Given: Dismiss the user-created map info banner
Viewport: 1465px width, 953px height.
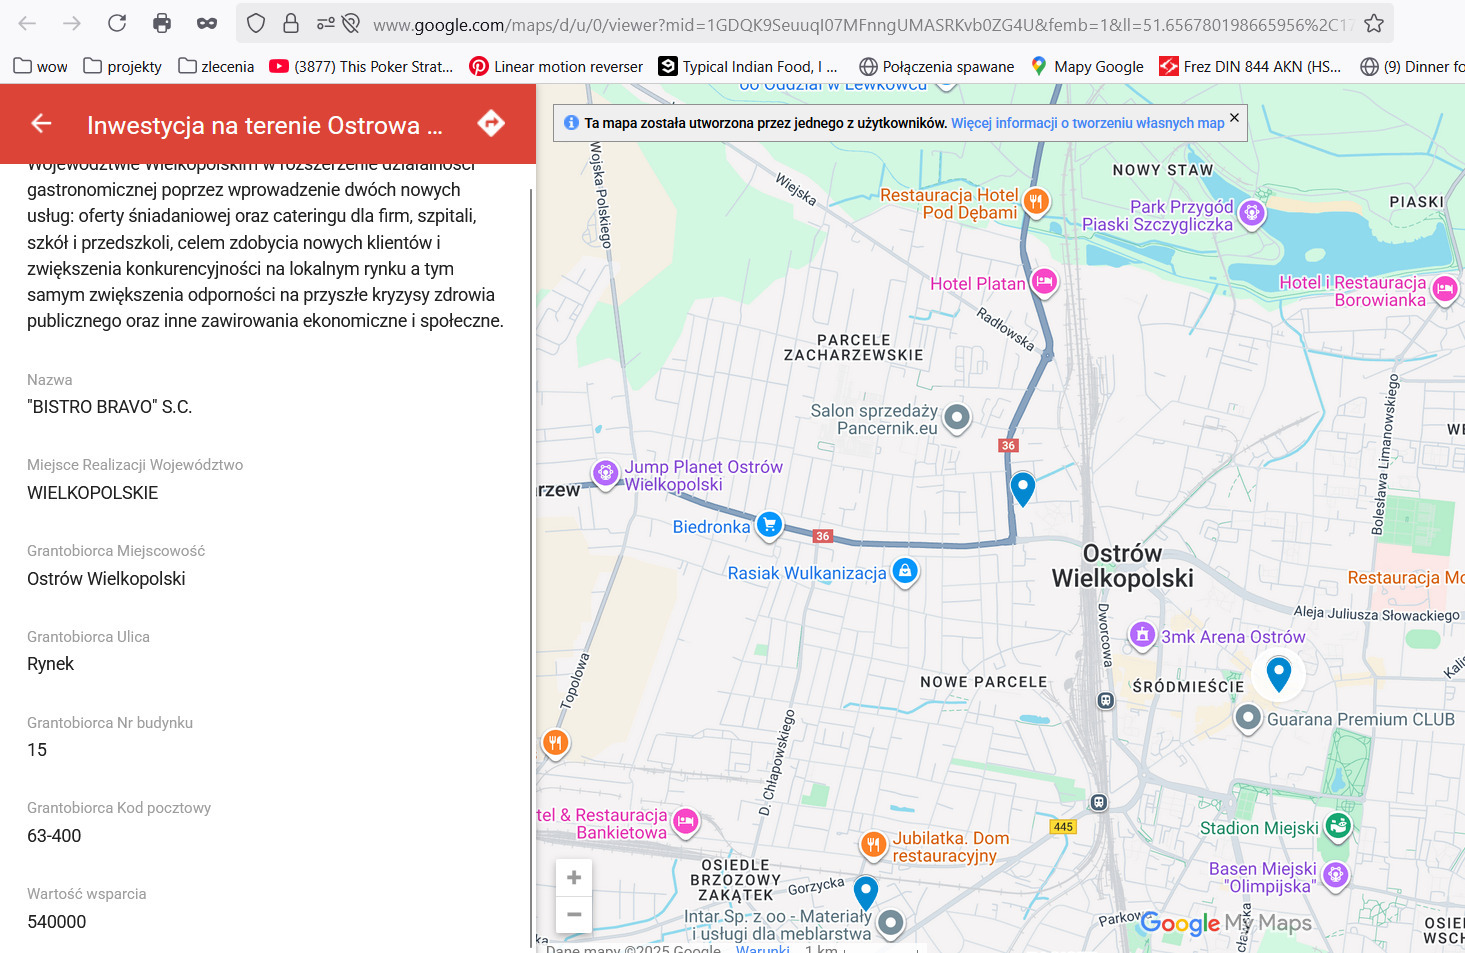Looking at the screenshot, I should pyautogui.click(x=1234, y=118).
